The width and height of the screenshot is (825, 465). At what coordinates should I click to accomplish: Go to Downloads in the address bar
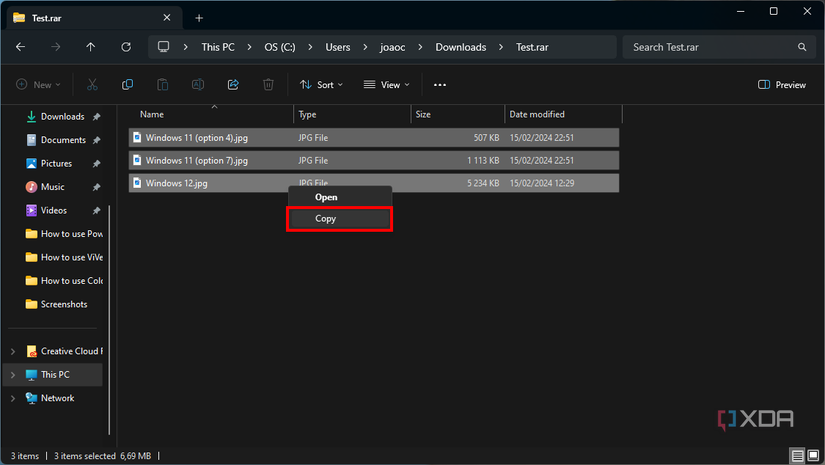pos(461,47)
